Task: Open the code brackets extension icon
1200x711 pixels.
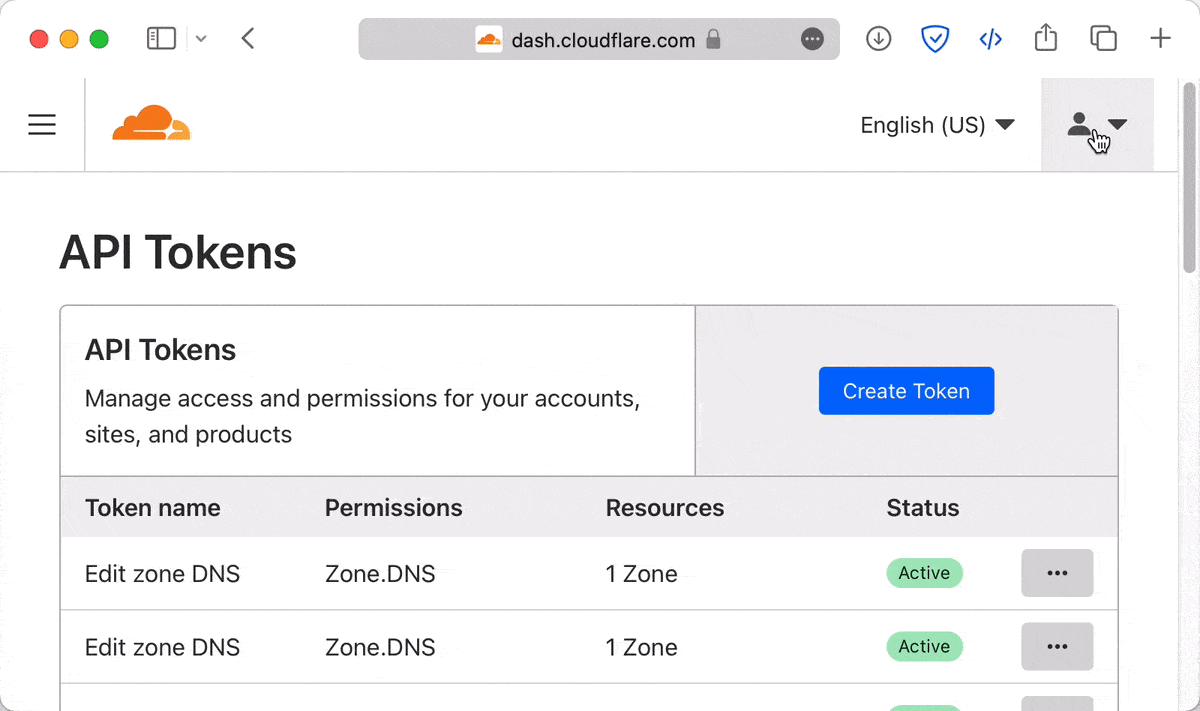Action: click(990, 39)
